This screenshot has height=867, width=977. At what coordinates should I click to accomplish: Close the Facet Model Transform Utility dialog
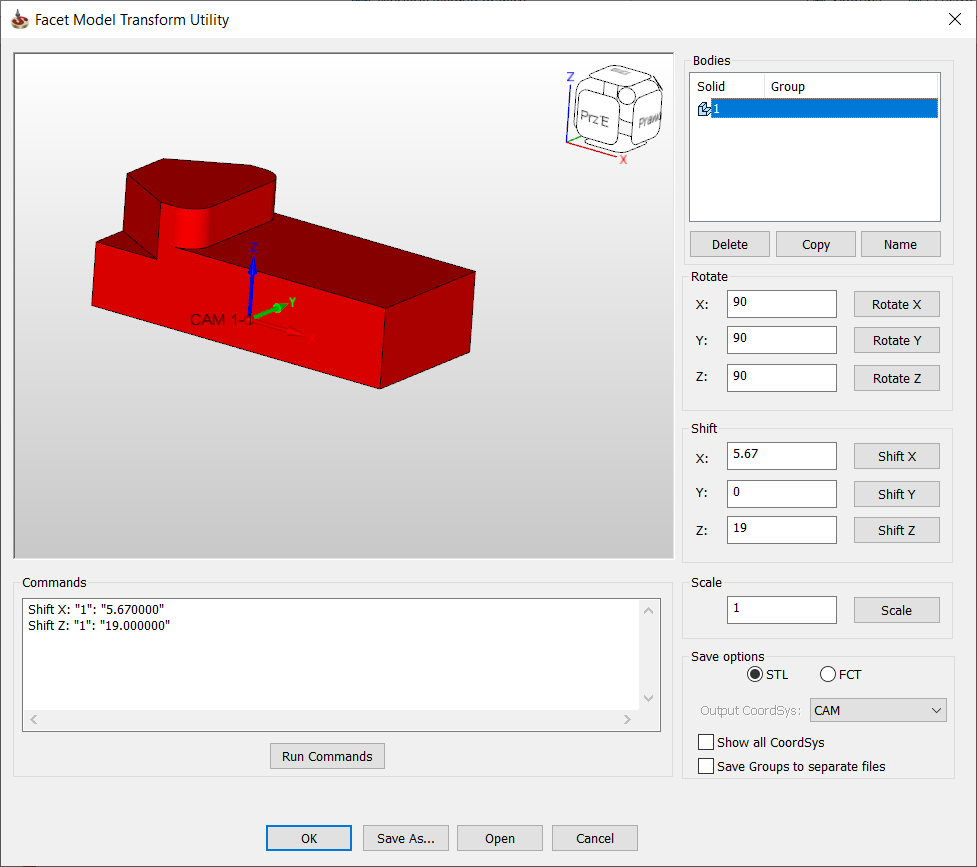click(954, 19)
